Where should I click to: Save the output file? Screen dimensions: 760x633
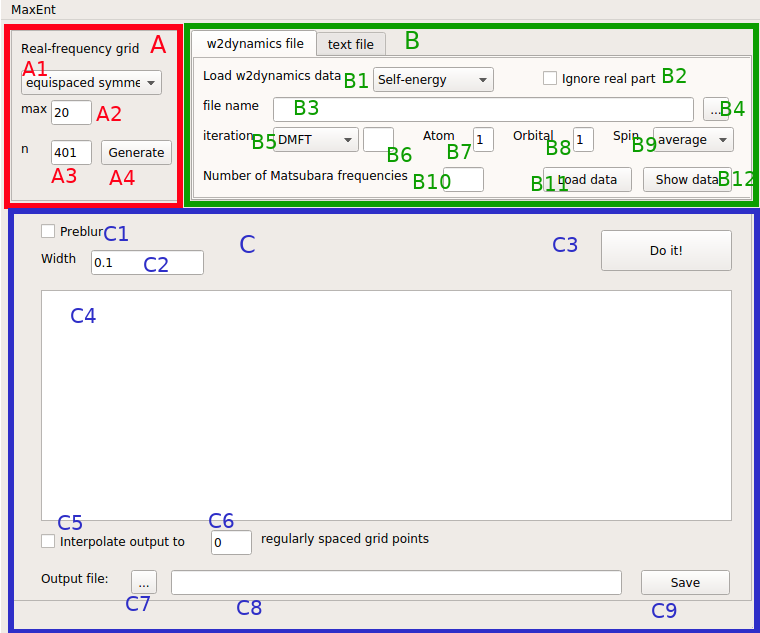(x=685, y=582)
